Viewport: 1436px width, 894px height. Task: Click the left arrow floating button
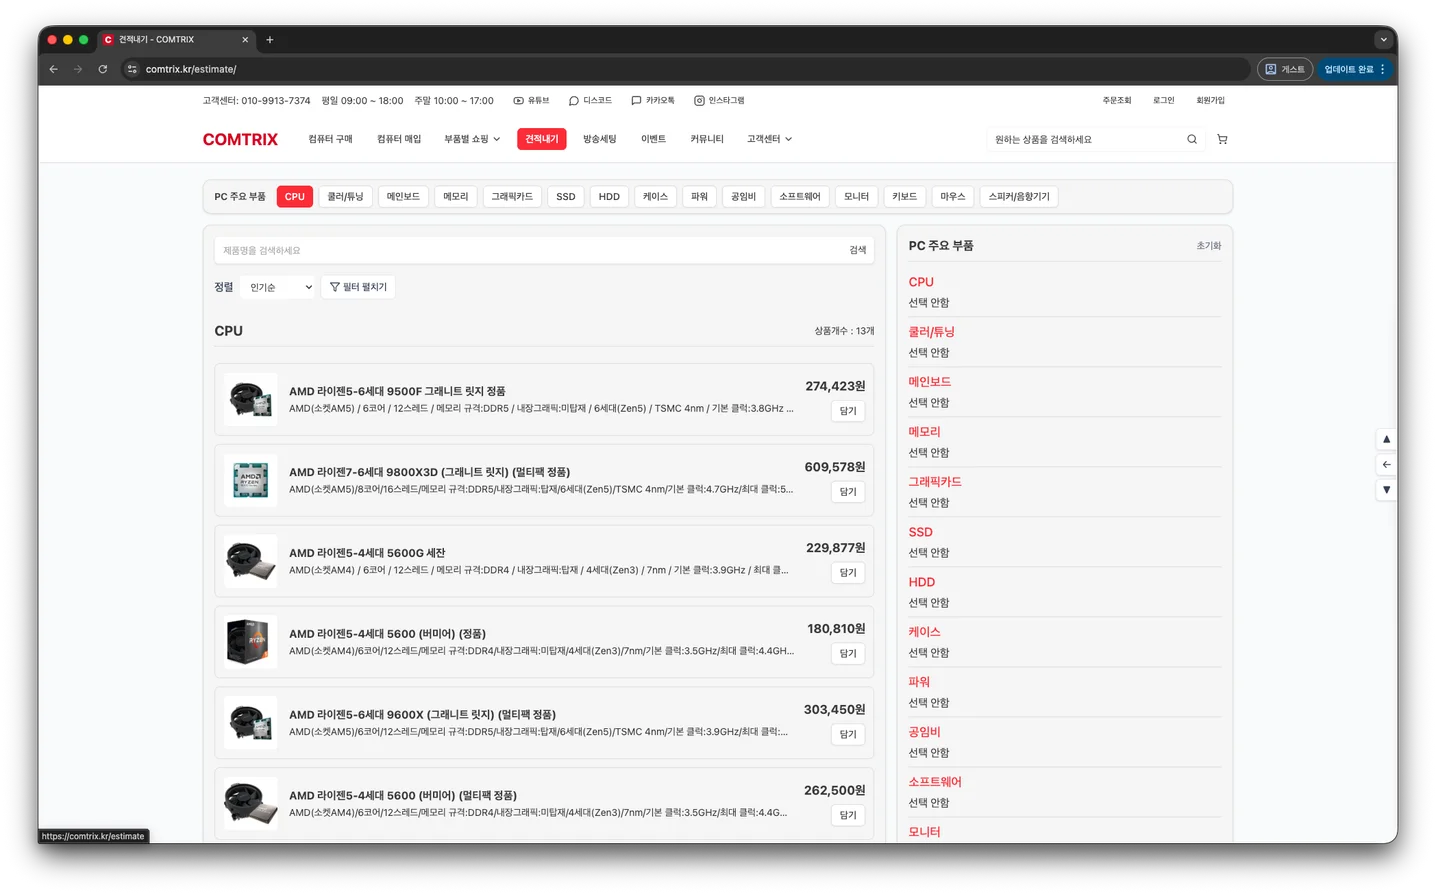point(1386,464)
